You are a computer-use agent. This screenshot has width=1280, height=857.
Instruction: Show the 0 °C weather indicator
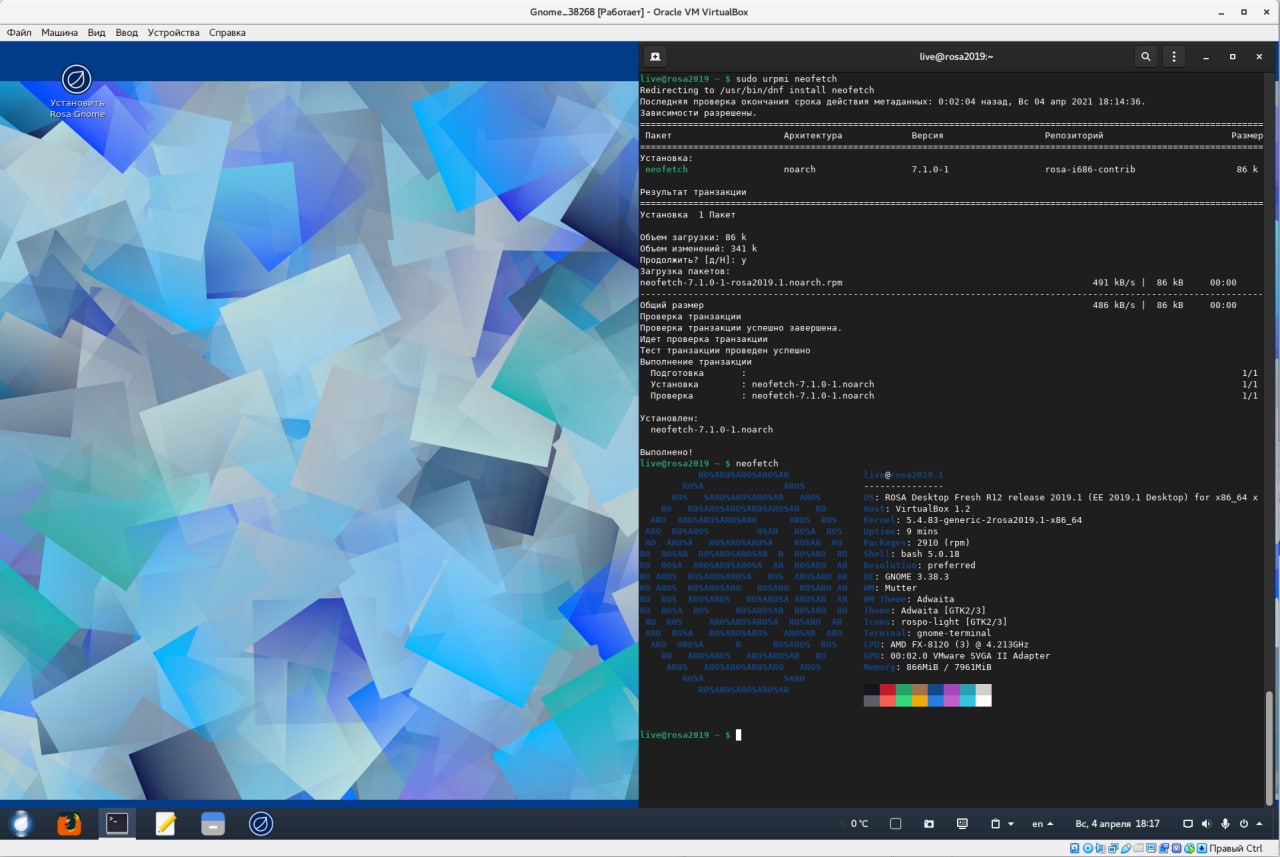[x=859, y=824]
